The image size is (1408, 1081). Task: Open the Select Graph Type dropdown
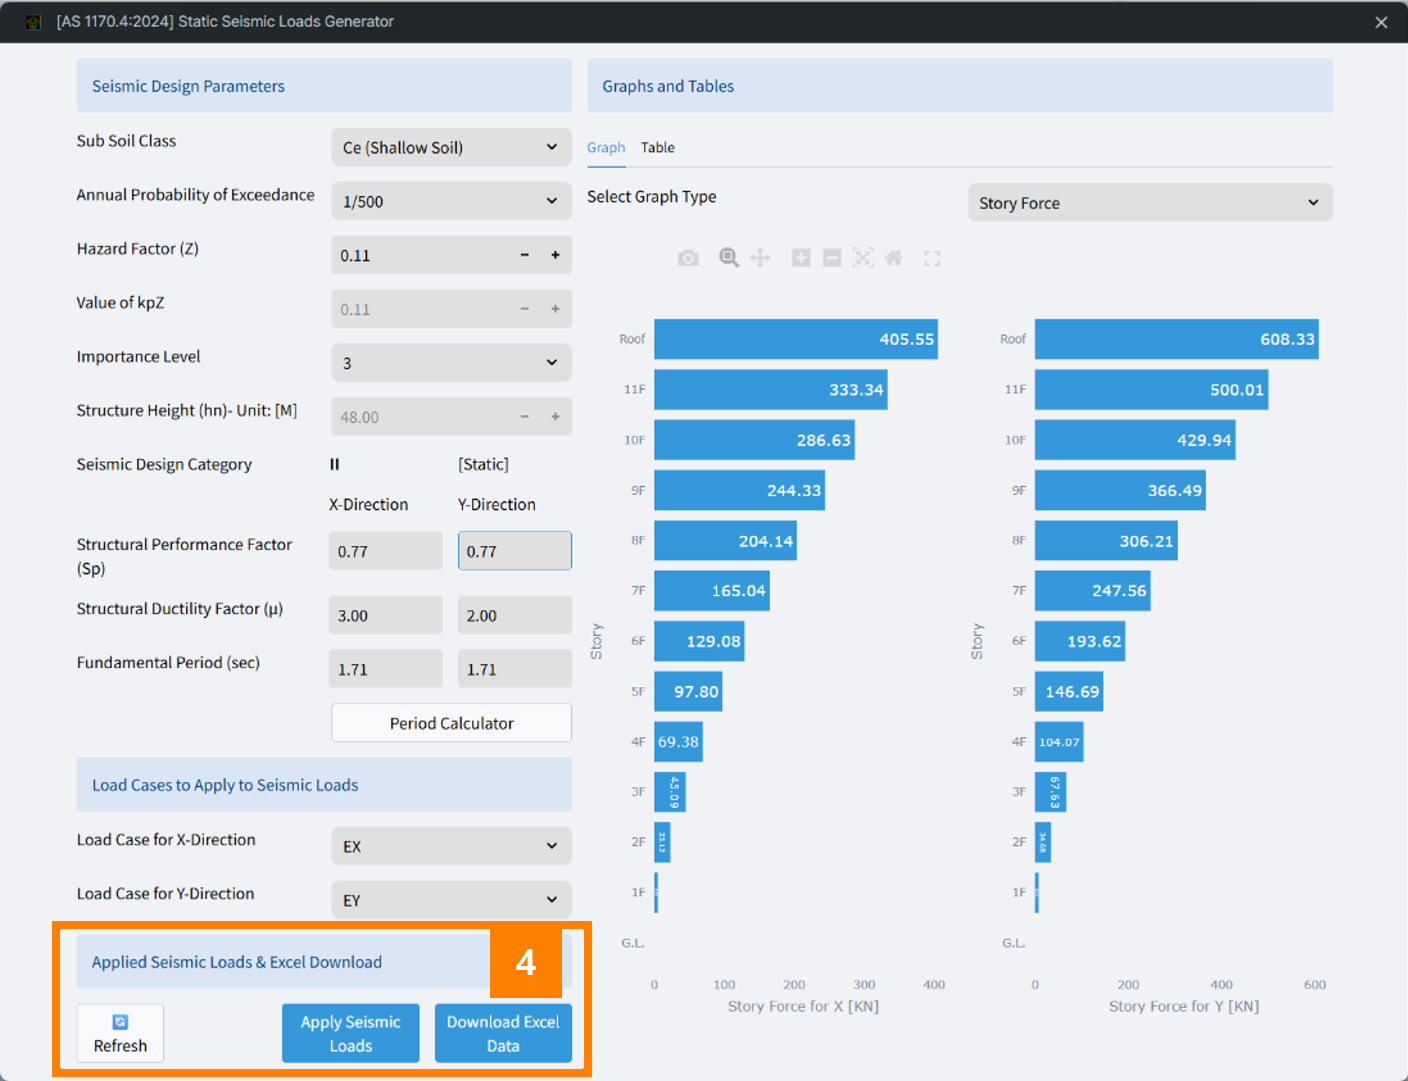tap(1149, 203)
